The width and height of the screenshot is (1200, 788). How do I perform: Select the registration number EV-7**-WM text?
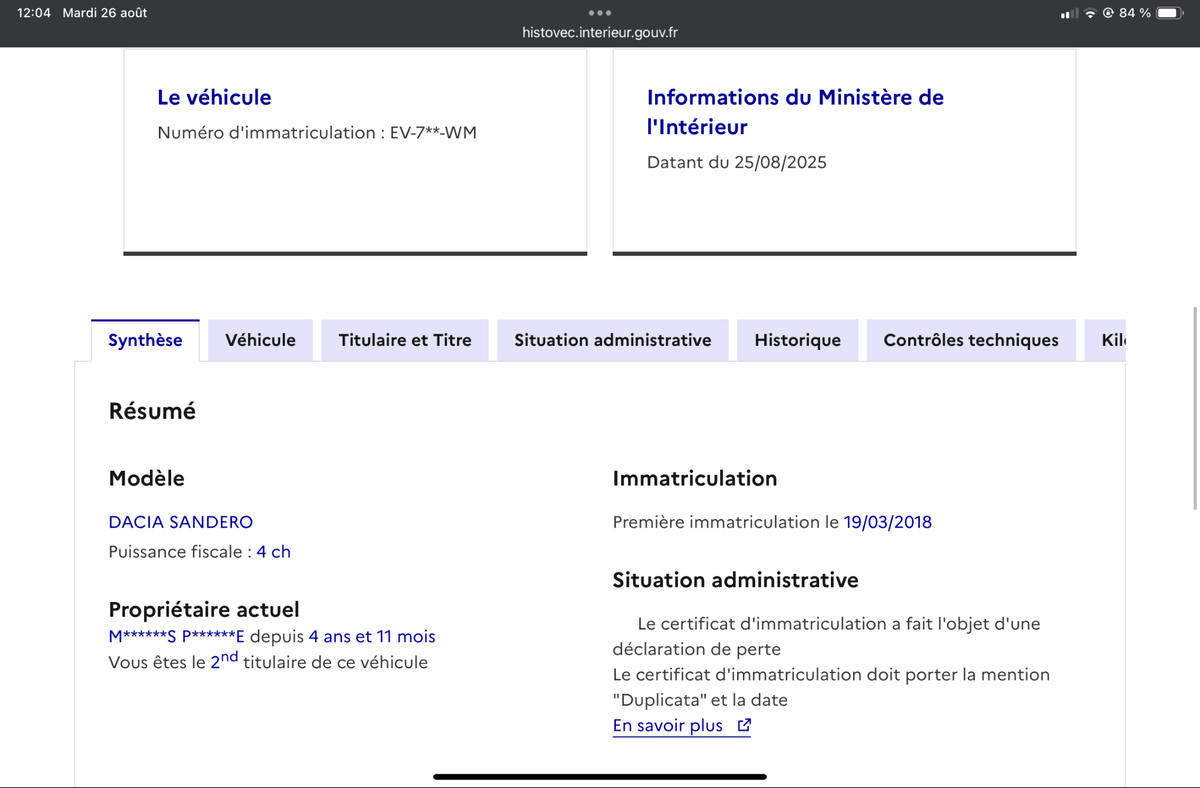[433, 132]
